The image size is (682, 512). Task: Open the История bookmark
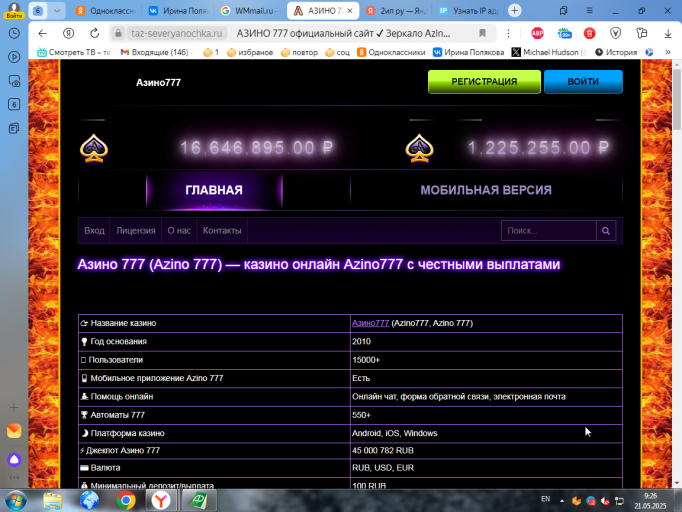616,52
